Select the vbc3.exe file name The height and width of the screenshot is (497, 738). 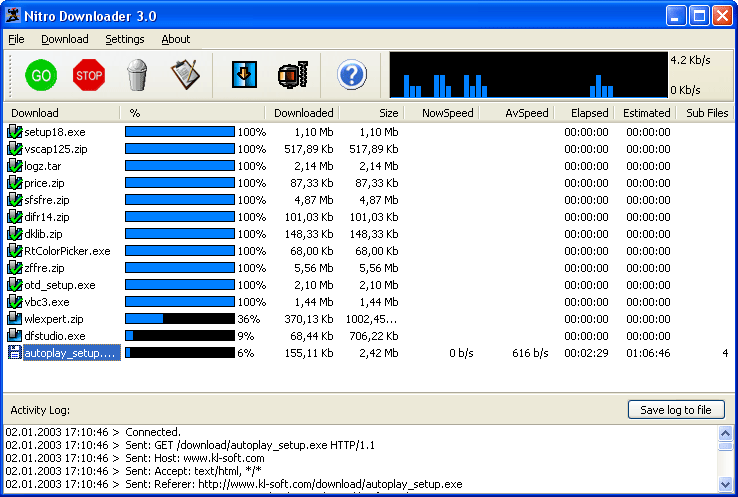[x=47, y=302]
